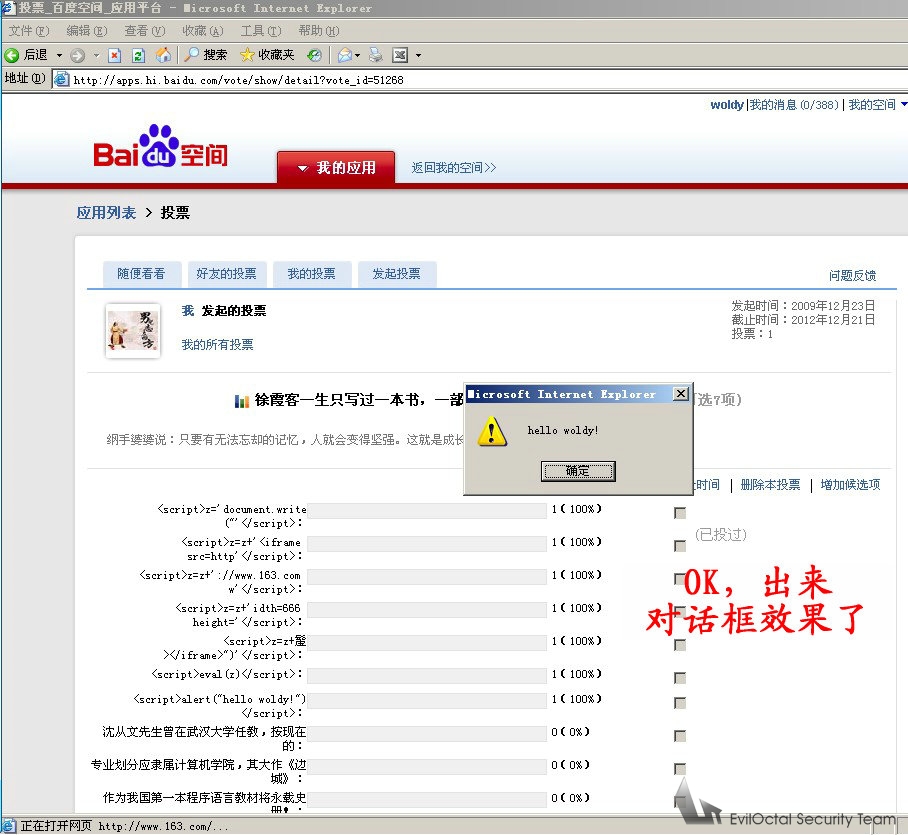908x835 pixels.
Task: Click the 我 link before 发起的投票
Action: pyautogui.click(x=188, y=311)
